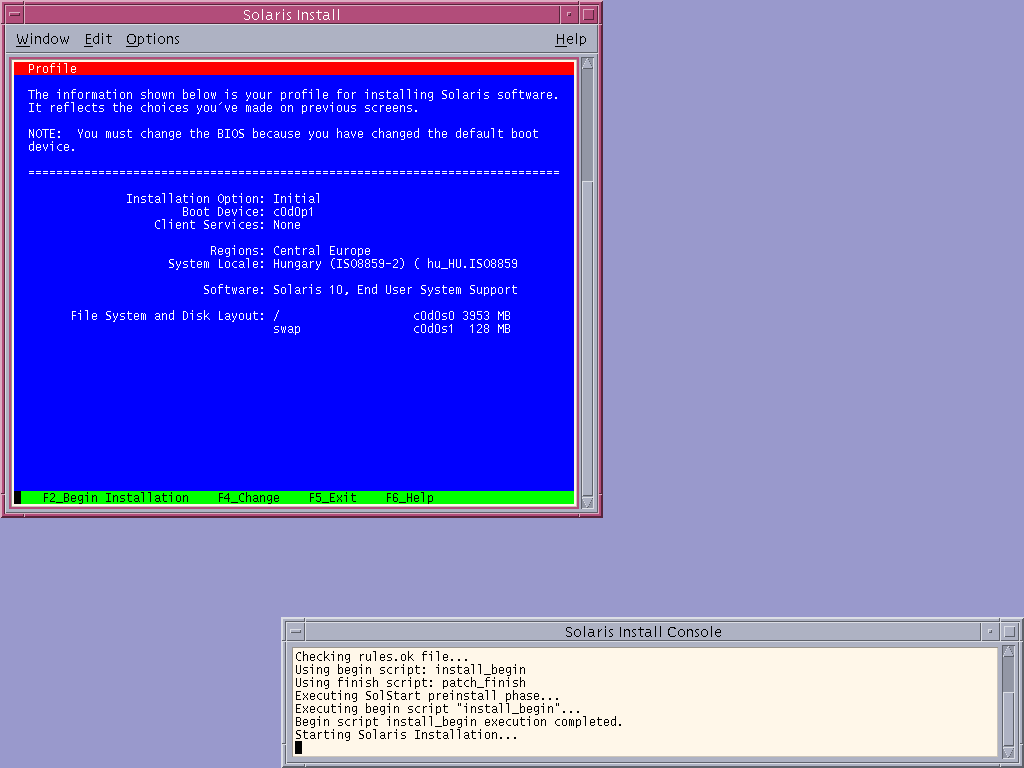This screenshot has width=1024, height=768.
Task: Click the Install Console scrollbar up arrow
Action: [1008, 652]
